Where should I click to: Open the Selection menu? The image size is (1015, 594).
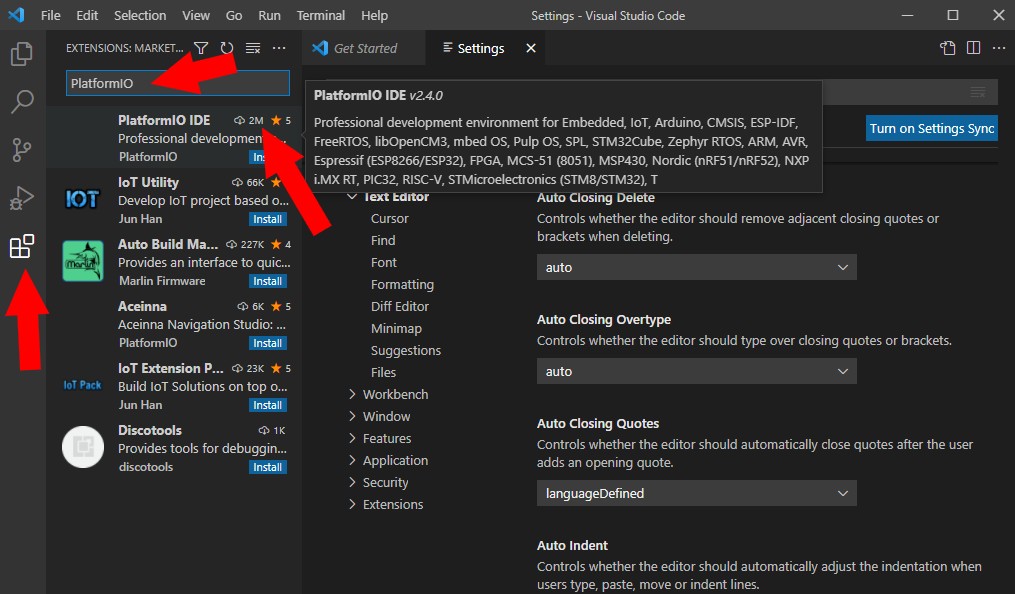pos(140,15)
